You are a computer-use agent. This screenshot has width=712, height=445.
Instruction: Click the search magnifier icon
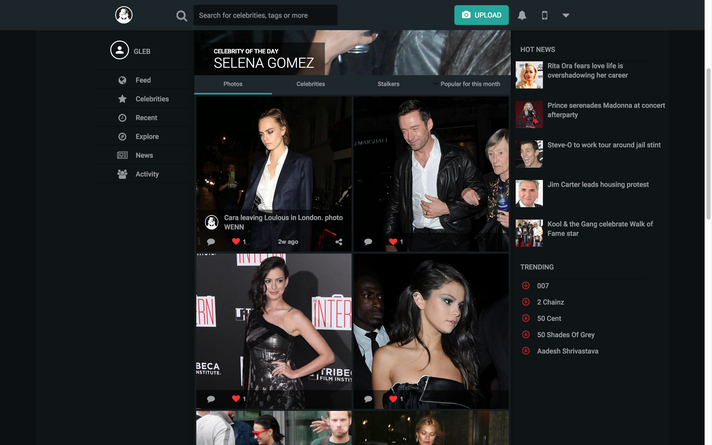point(181,16)
